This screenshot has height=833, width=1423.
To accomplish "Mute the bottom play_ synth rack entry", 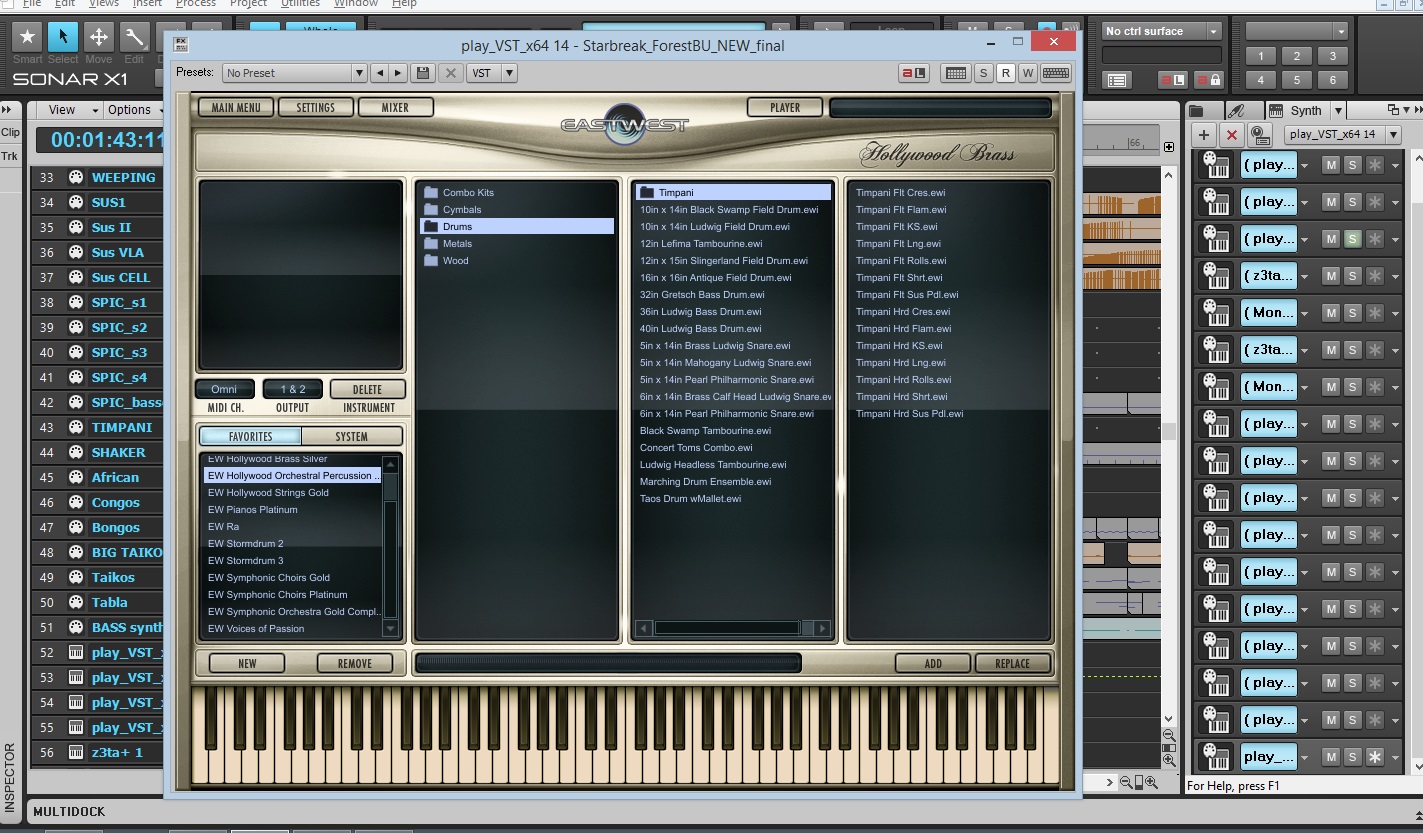I will (x=1331, y=757).
